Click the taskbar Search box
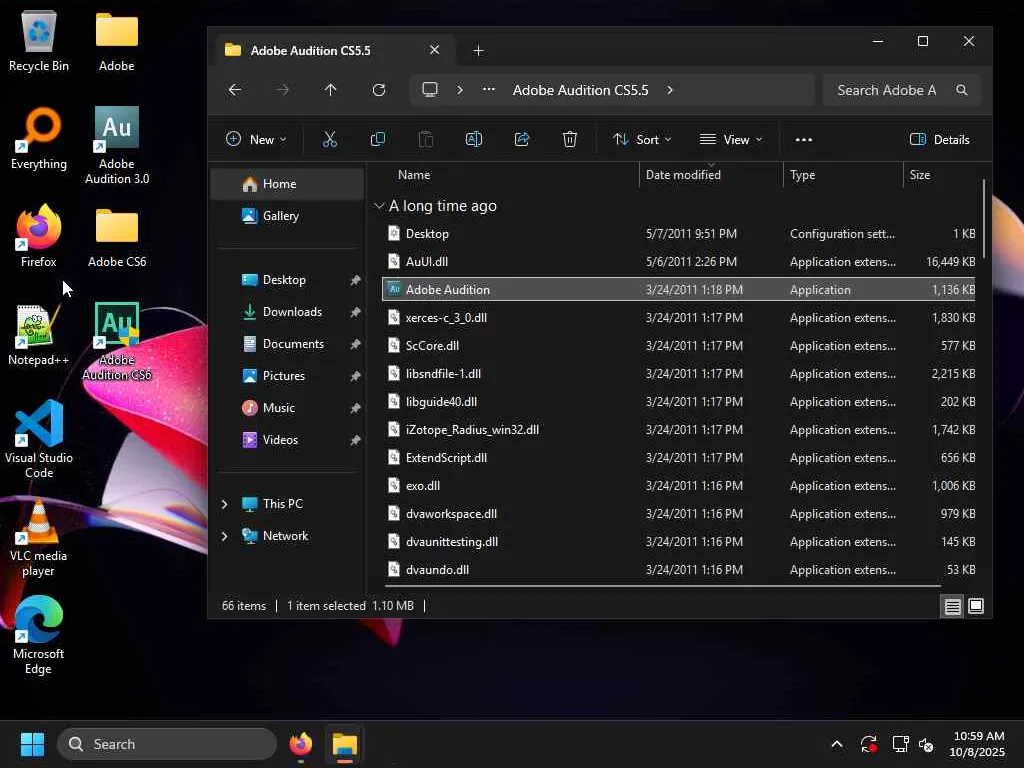 click(167, 744)
